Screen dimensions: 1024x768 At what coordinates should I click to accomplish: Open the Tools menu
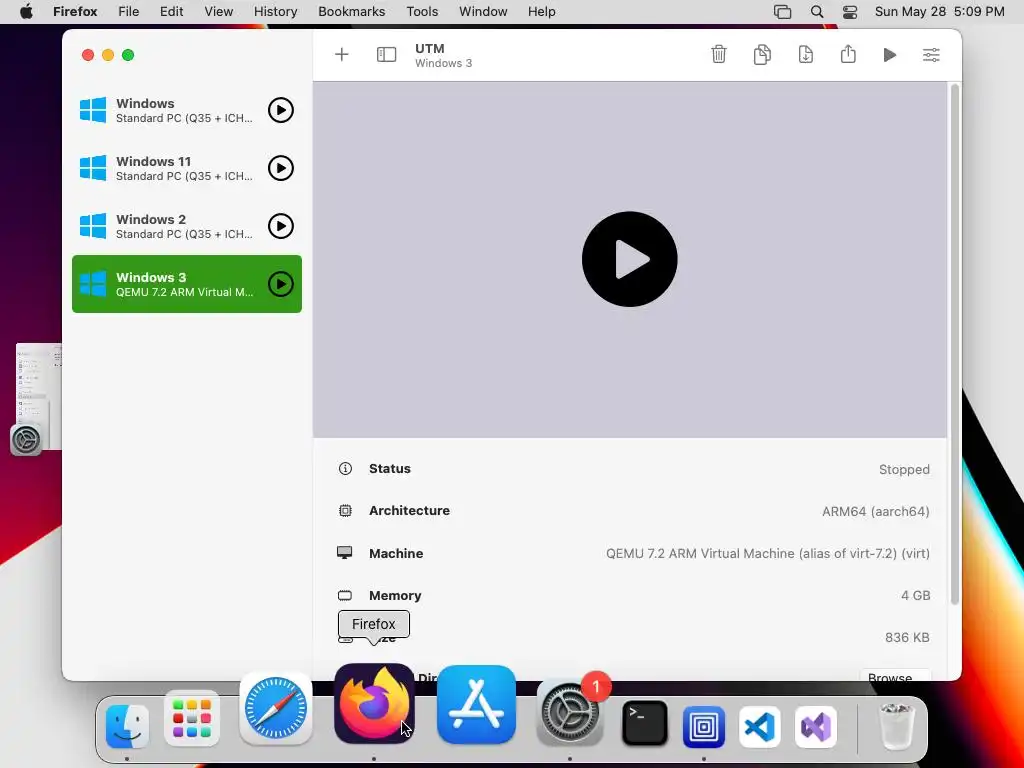(x=422, y=12)
